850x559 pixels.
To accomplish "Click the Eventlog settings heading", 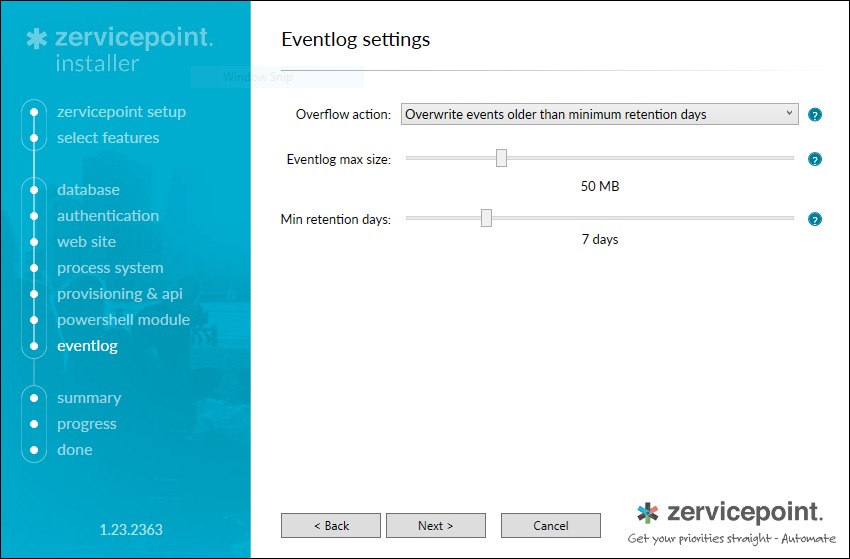I will (356, 40).
